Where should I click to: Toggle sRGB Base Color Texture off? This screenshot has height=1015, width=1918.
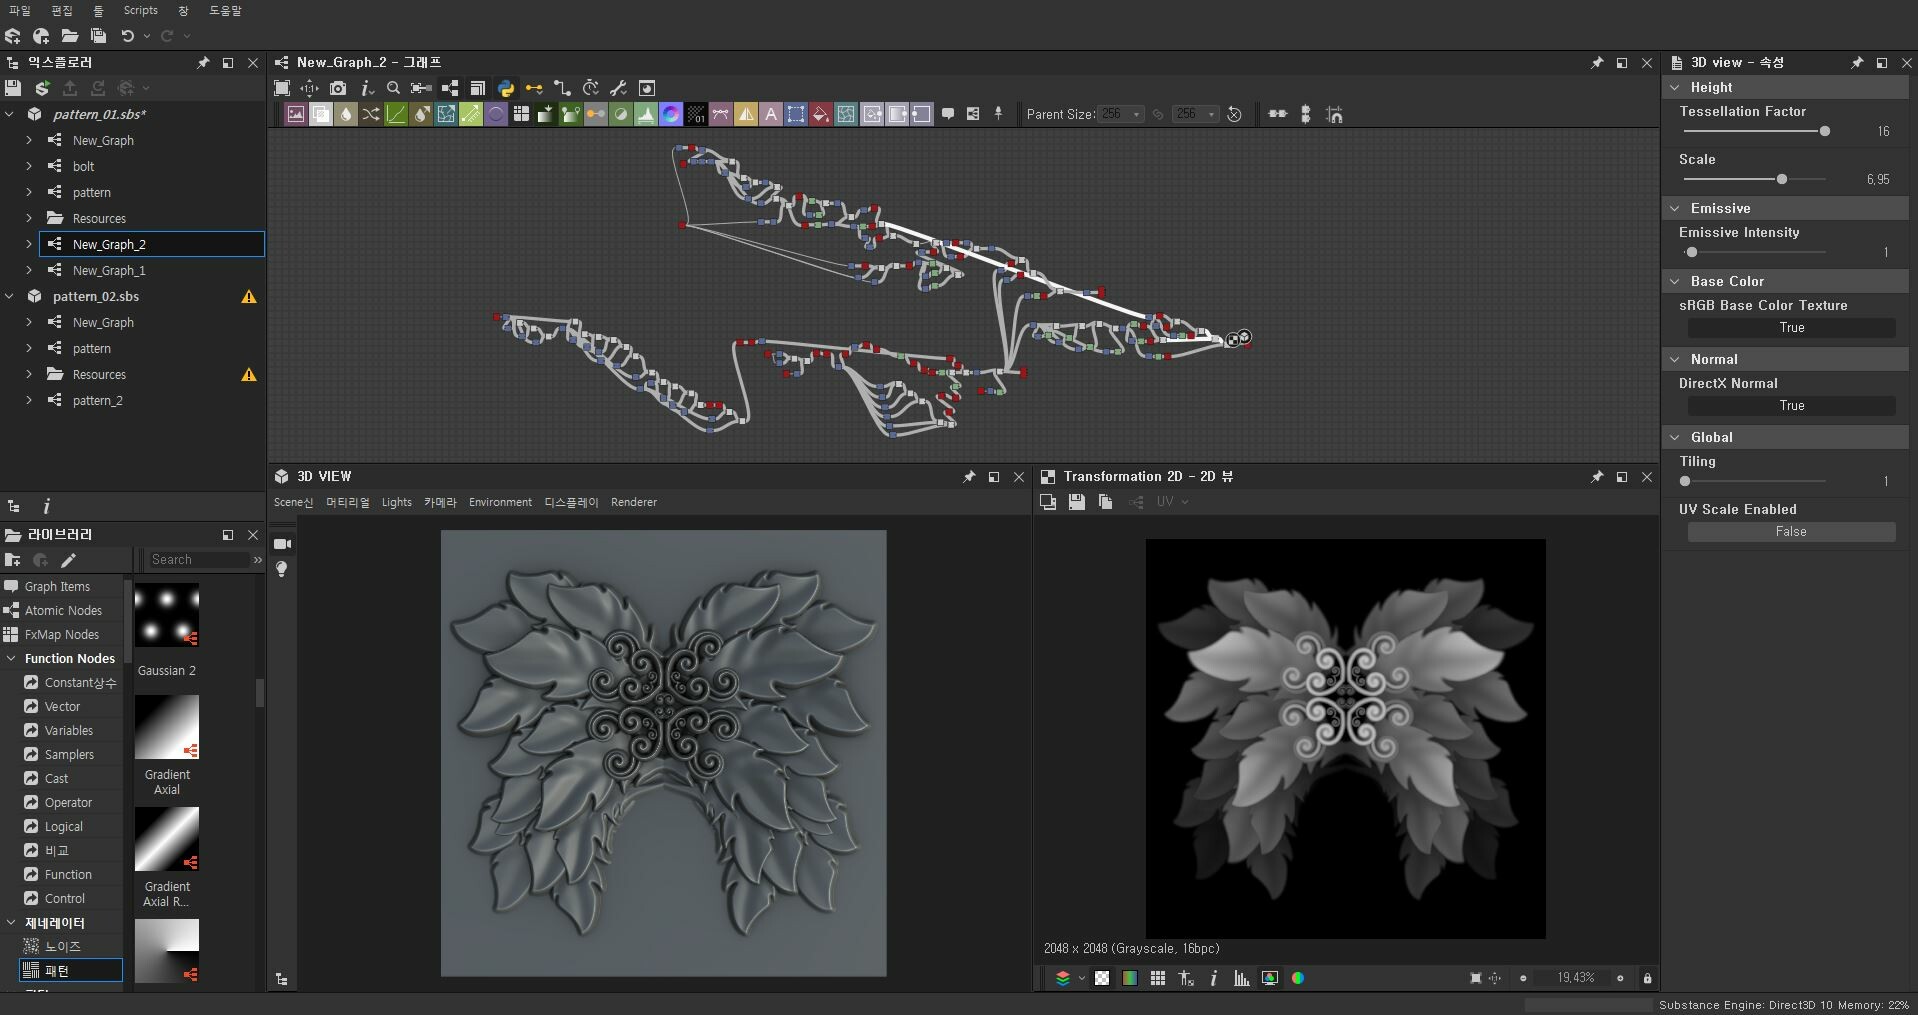click(x=1791, y=328)
